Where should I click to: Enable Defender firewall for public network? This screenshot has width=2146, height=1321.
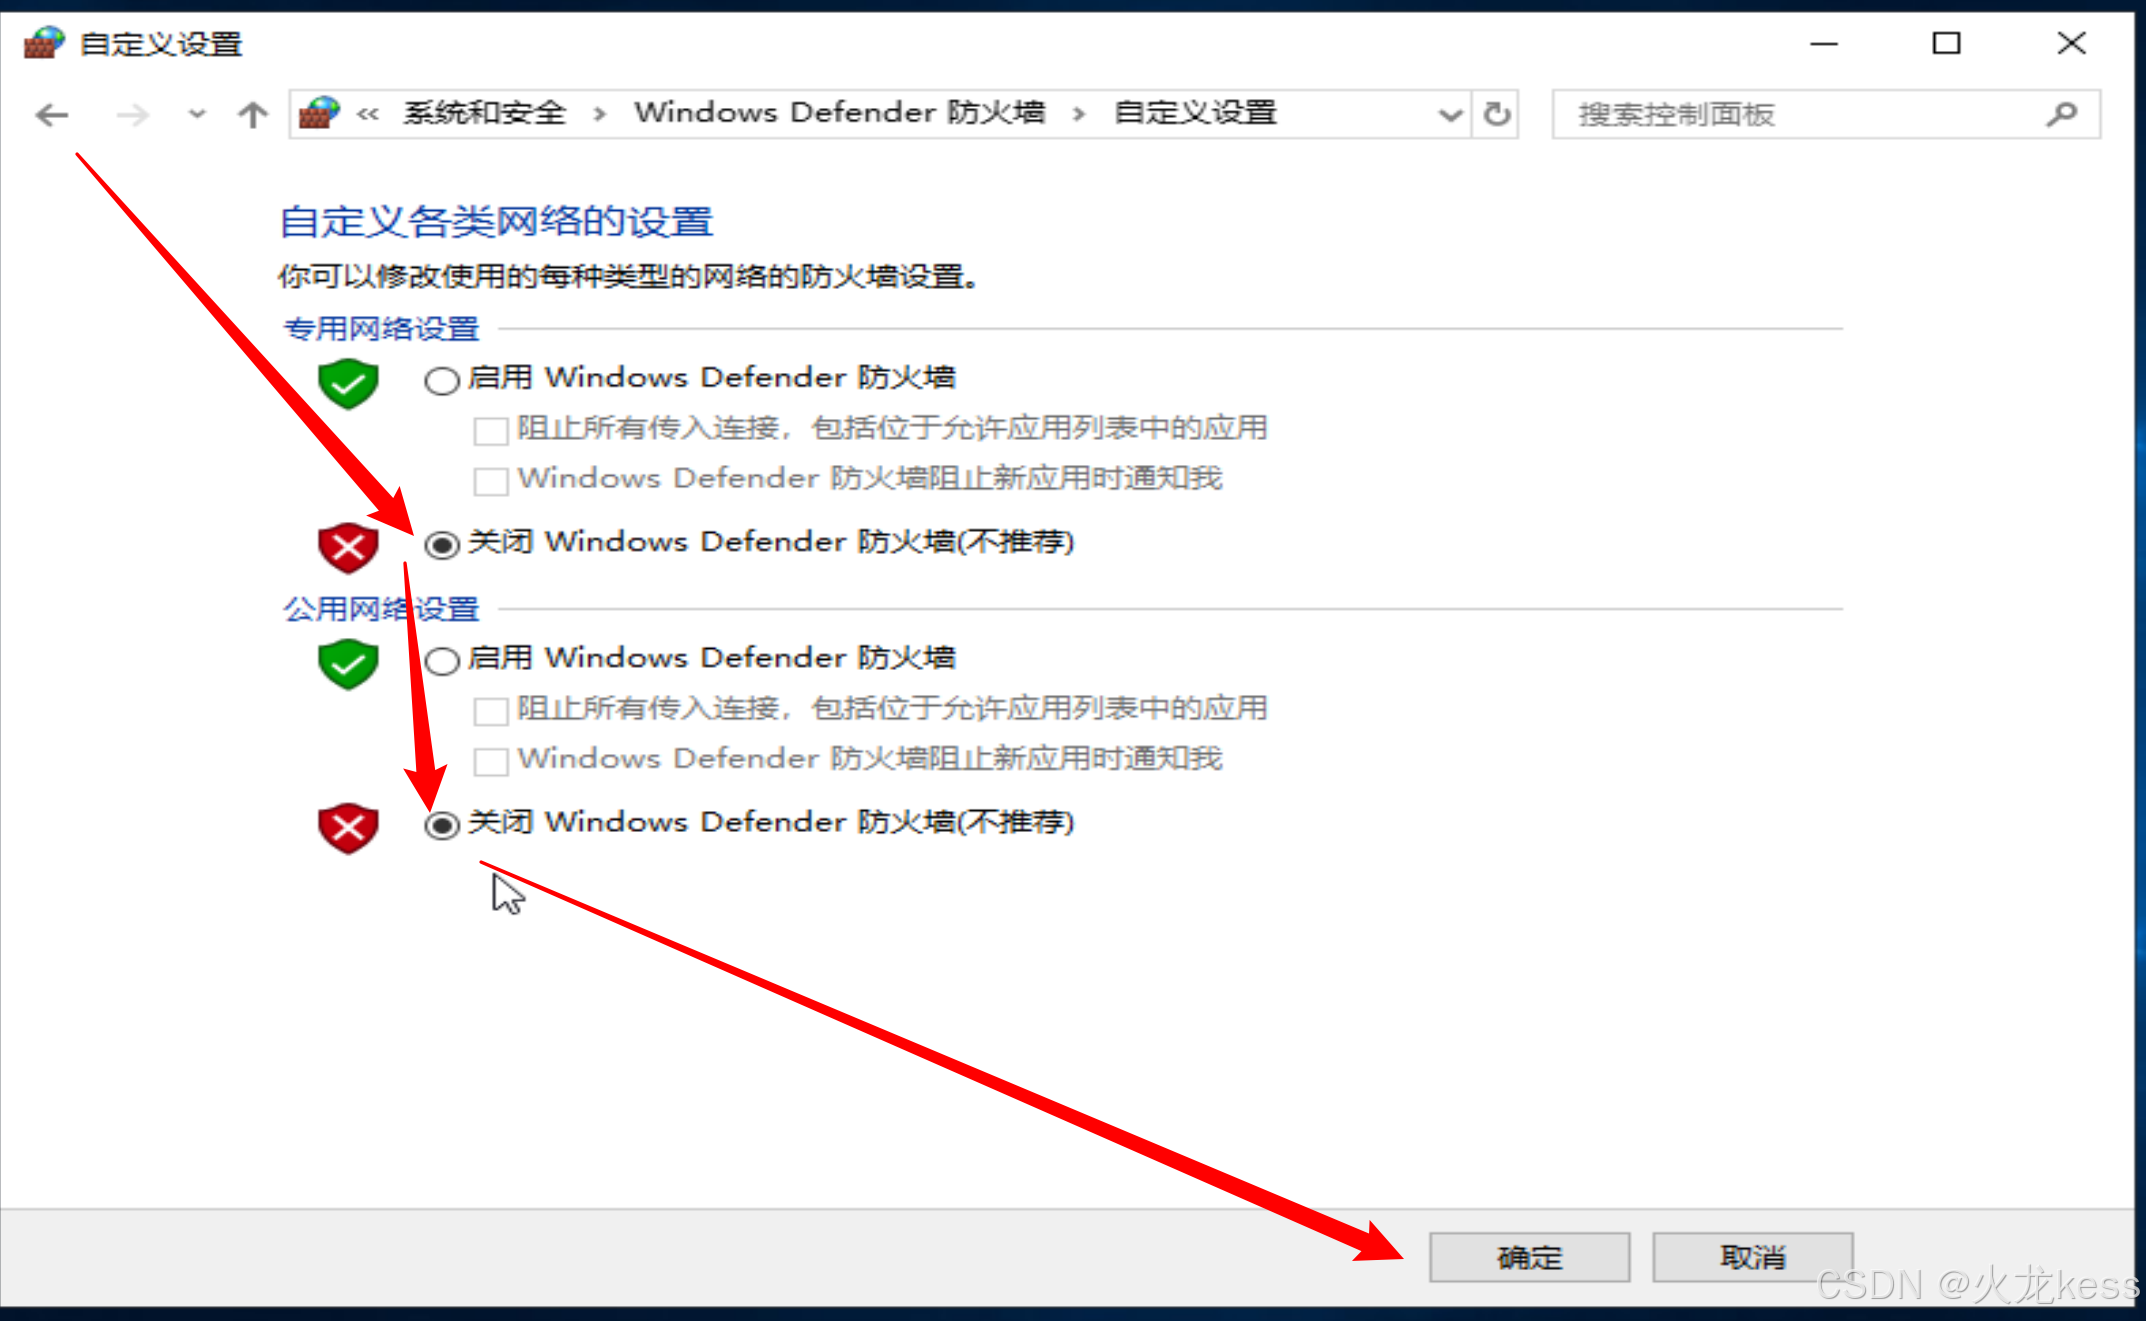pos(442,661)
